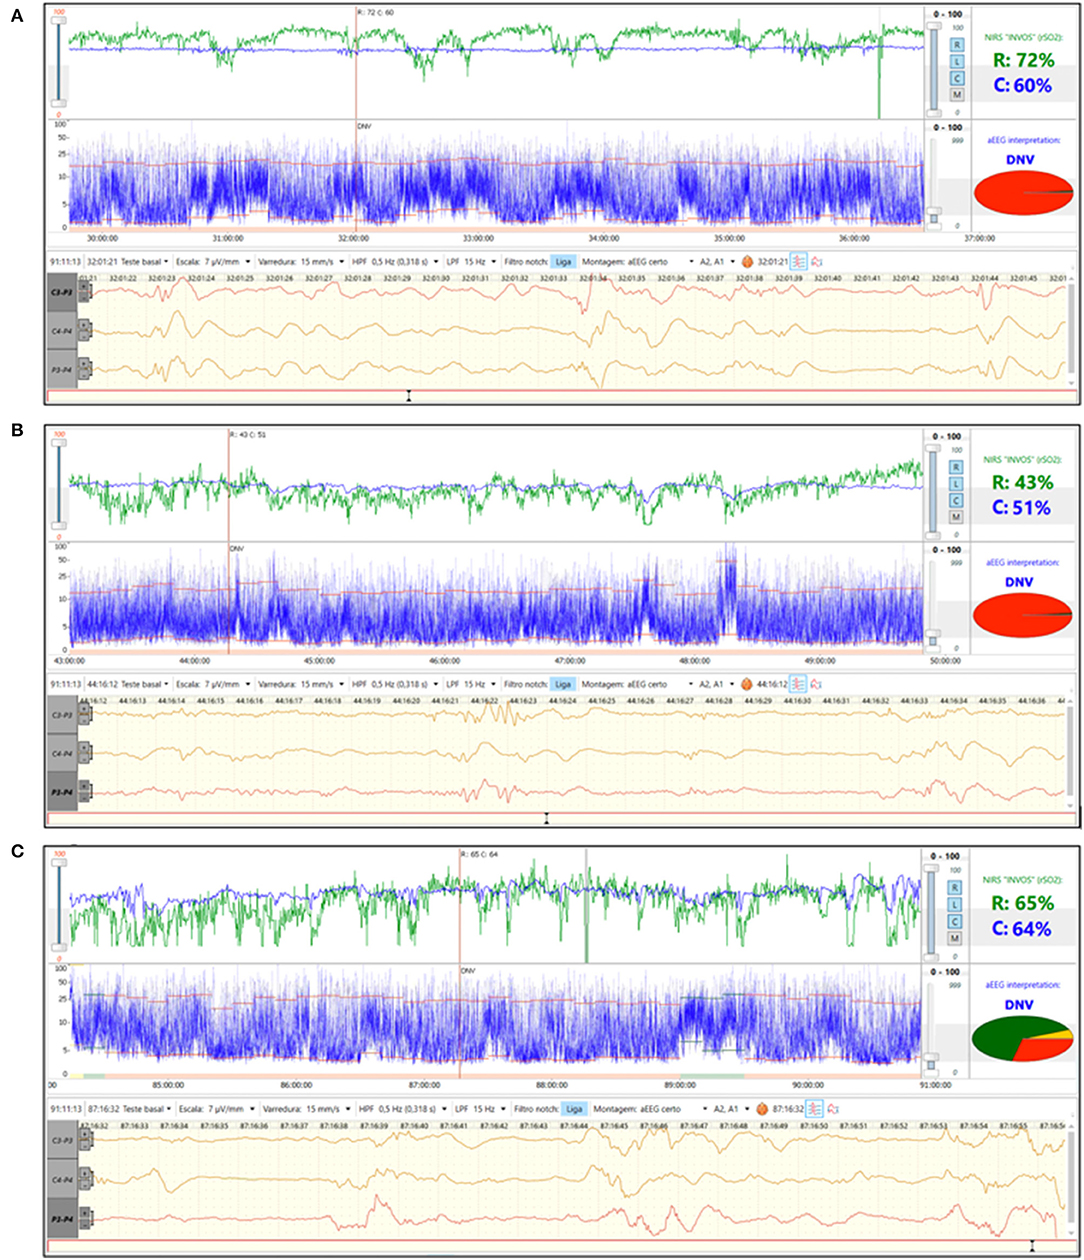
Task: Toggle the C channel button in panel A
Action: [x=955, y=78]
